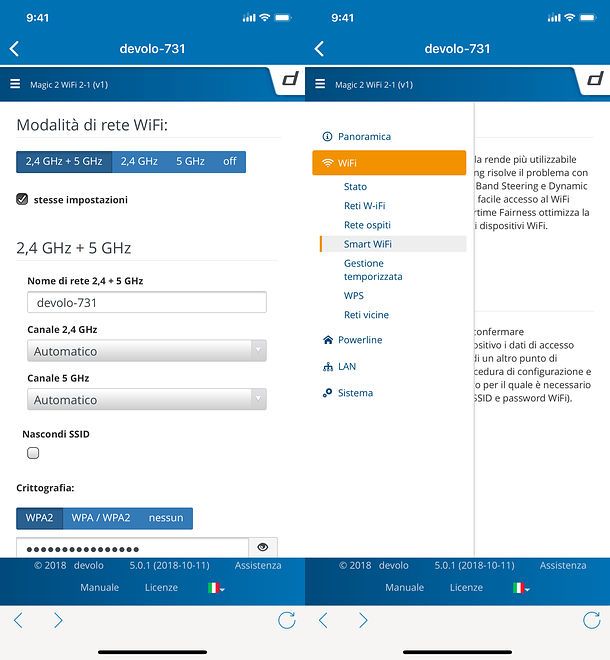Click Licenze link in right footer
Screen dimensions: 610x660
466,588
